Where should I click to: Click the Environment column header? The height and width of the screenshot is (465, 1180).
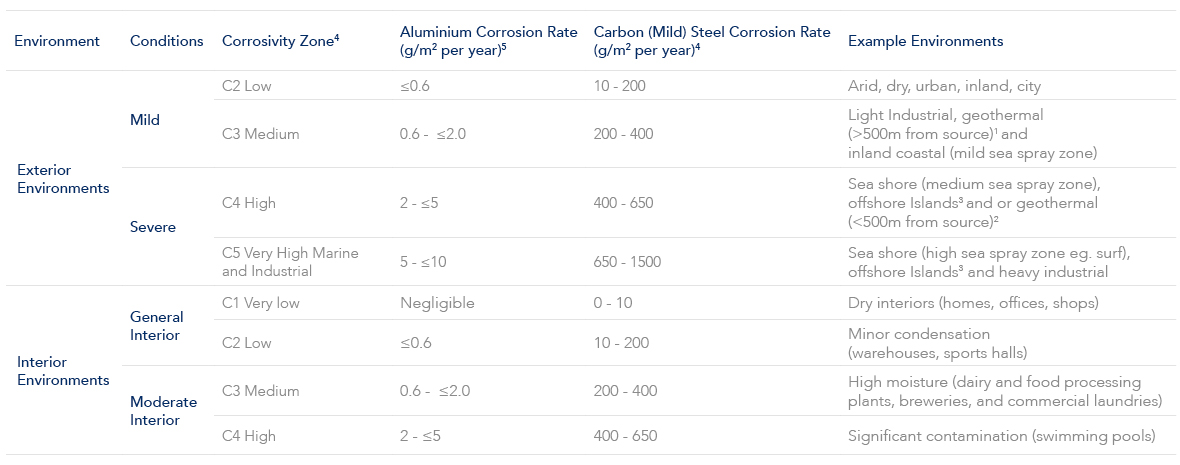tap(57, 41)
